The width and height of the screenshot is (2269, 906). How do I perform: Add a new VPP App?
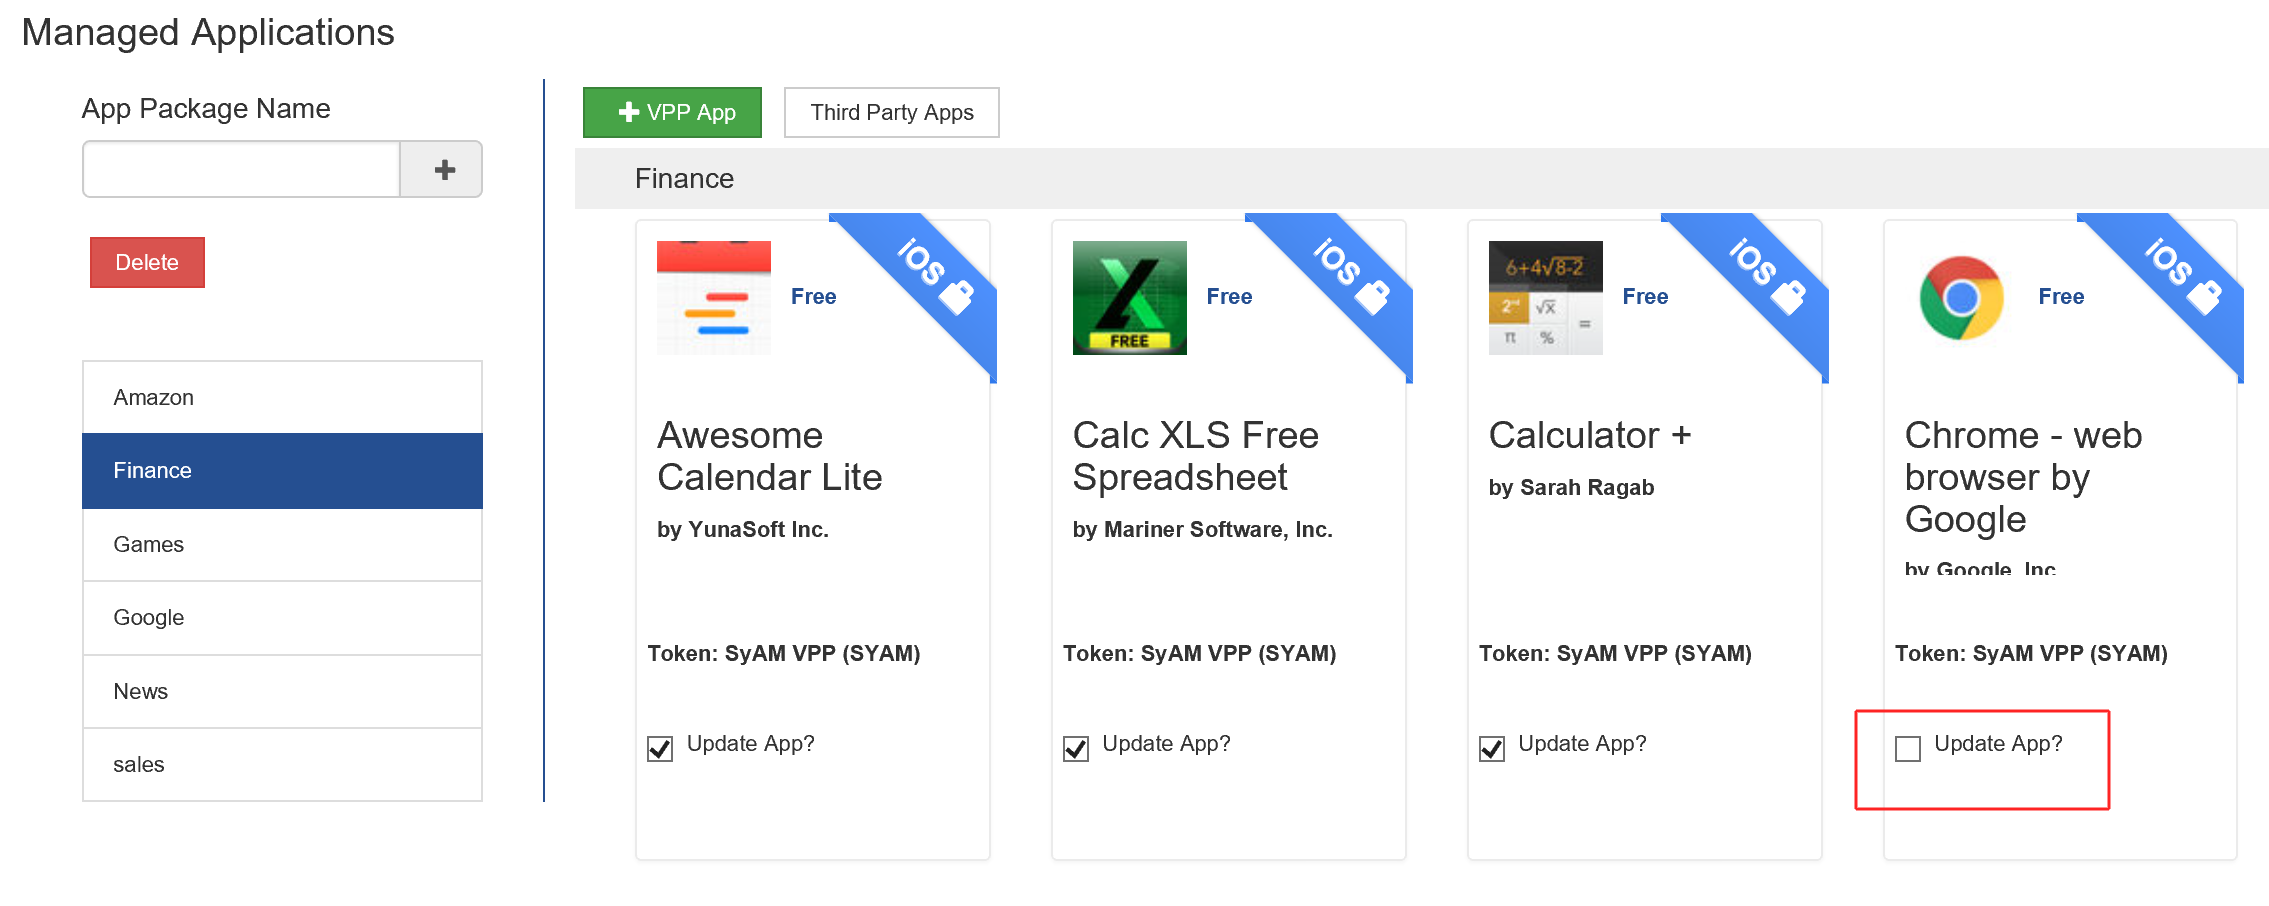(672, 112)
